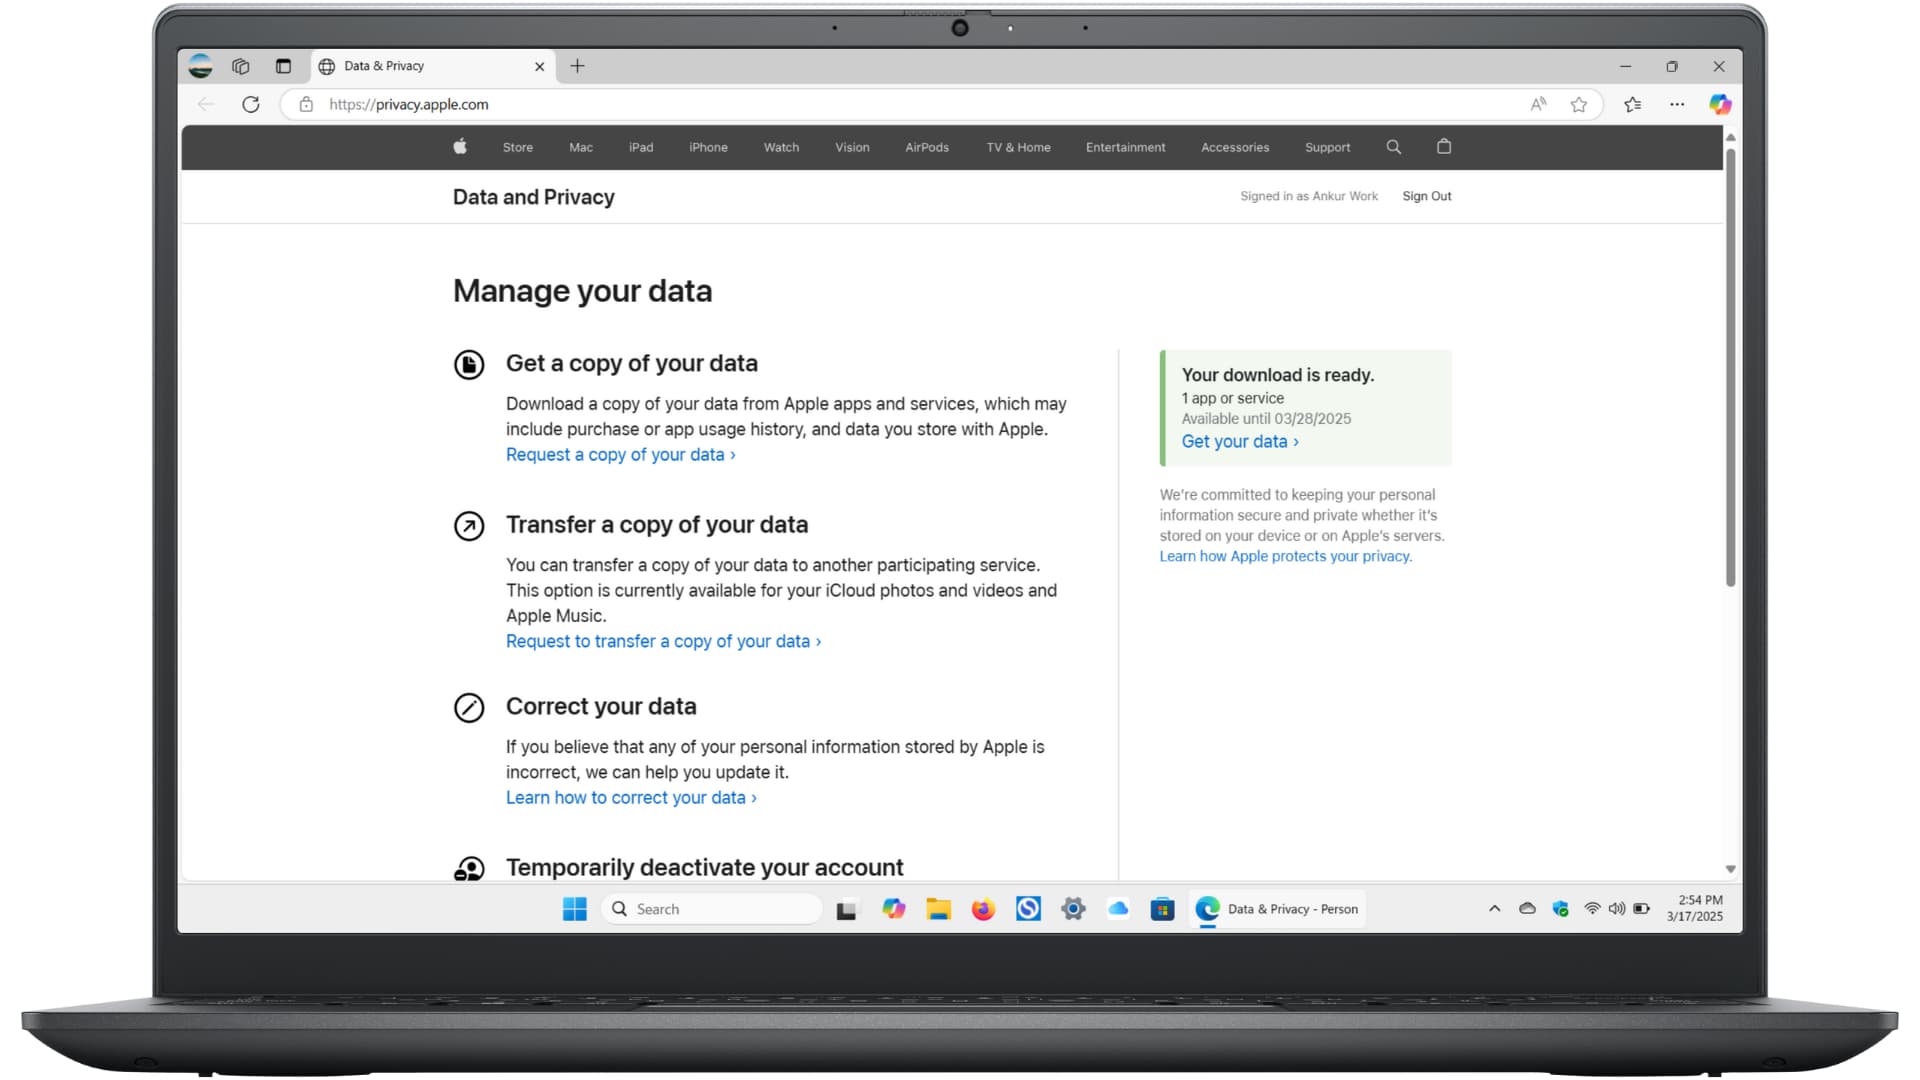Screen dimensions: 1920x1080
Task: Click the Wi-Fi icon in system tray
Action: click(1592, 909)
